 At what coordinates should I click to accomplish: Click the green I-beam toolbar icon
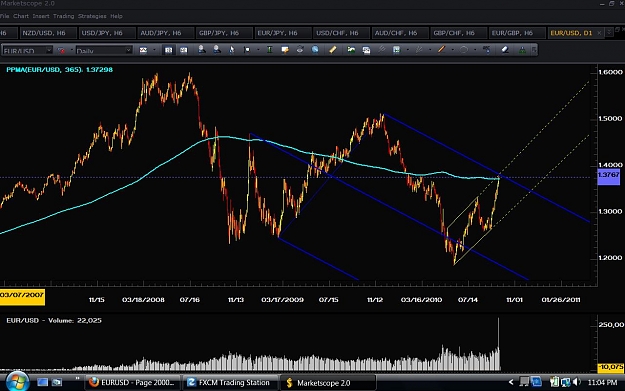click(x=269, y=50)
